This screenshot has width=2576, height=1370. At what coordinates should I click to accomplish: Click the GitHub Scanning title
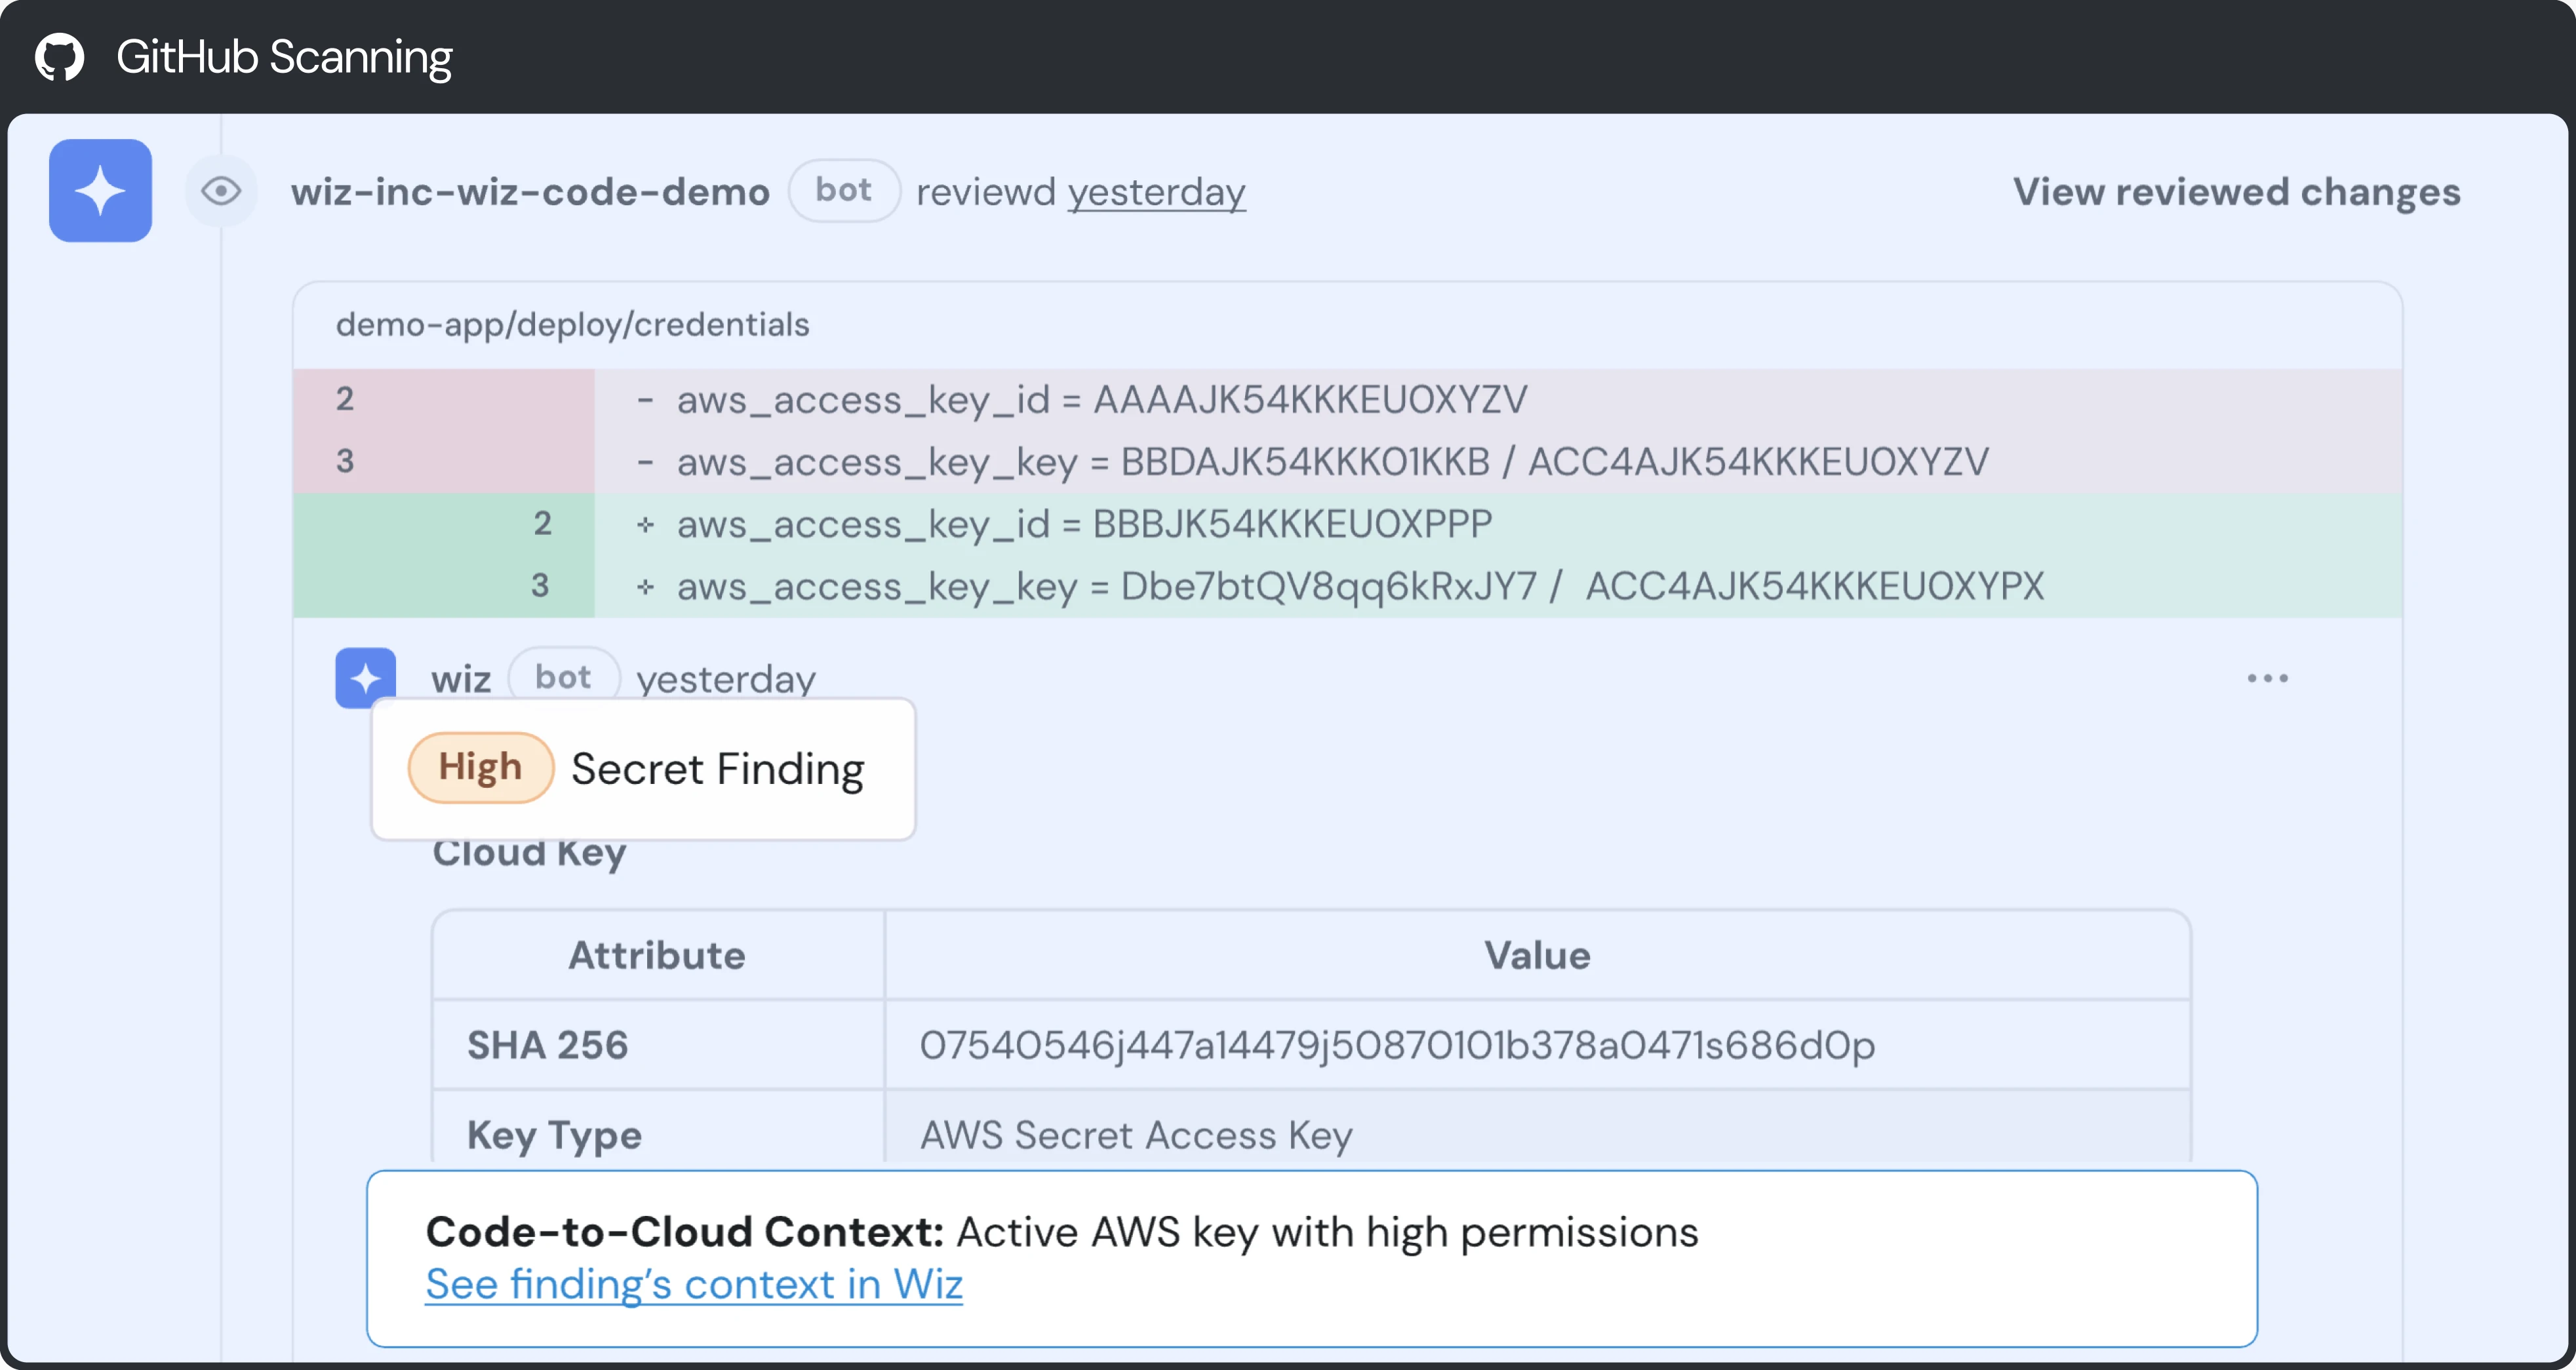point(284,57)
